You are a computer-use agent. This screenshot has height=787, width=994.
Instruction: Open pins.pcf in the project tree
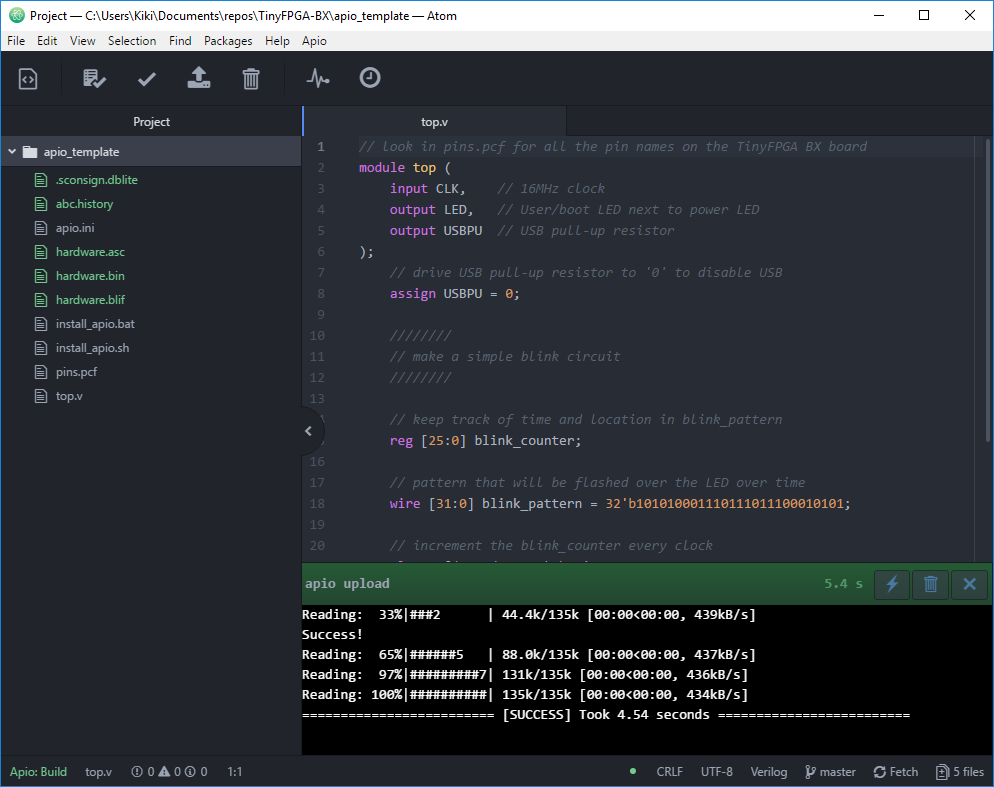76,372
